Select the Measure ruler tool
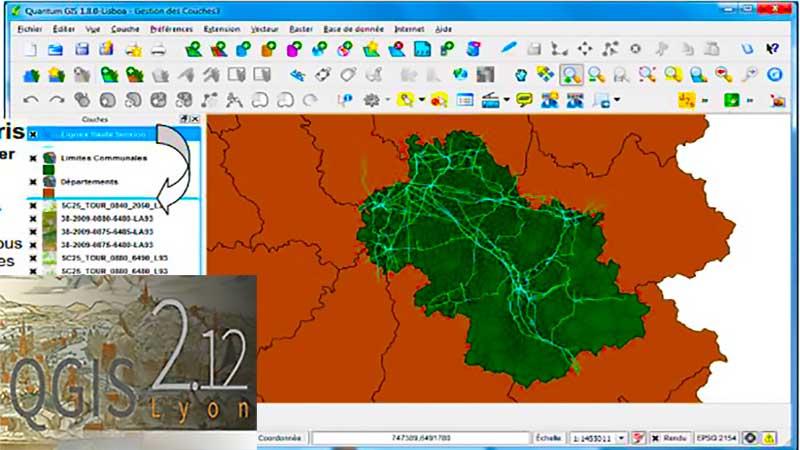 click(490, 101)
